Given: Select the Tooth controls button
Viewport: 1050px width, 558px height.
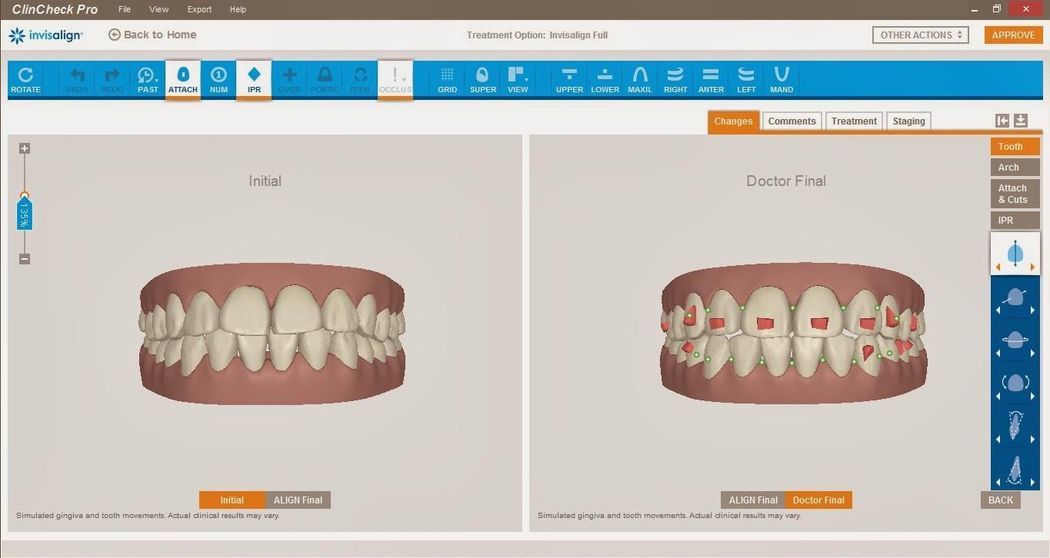Looking at the screenshot, I should 1015,147.
